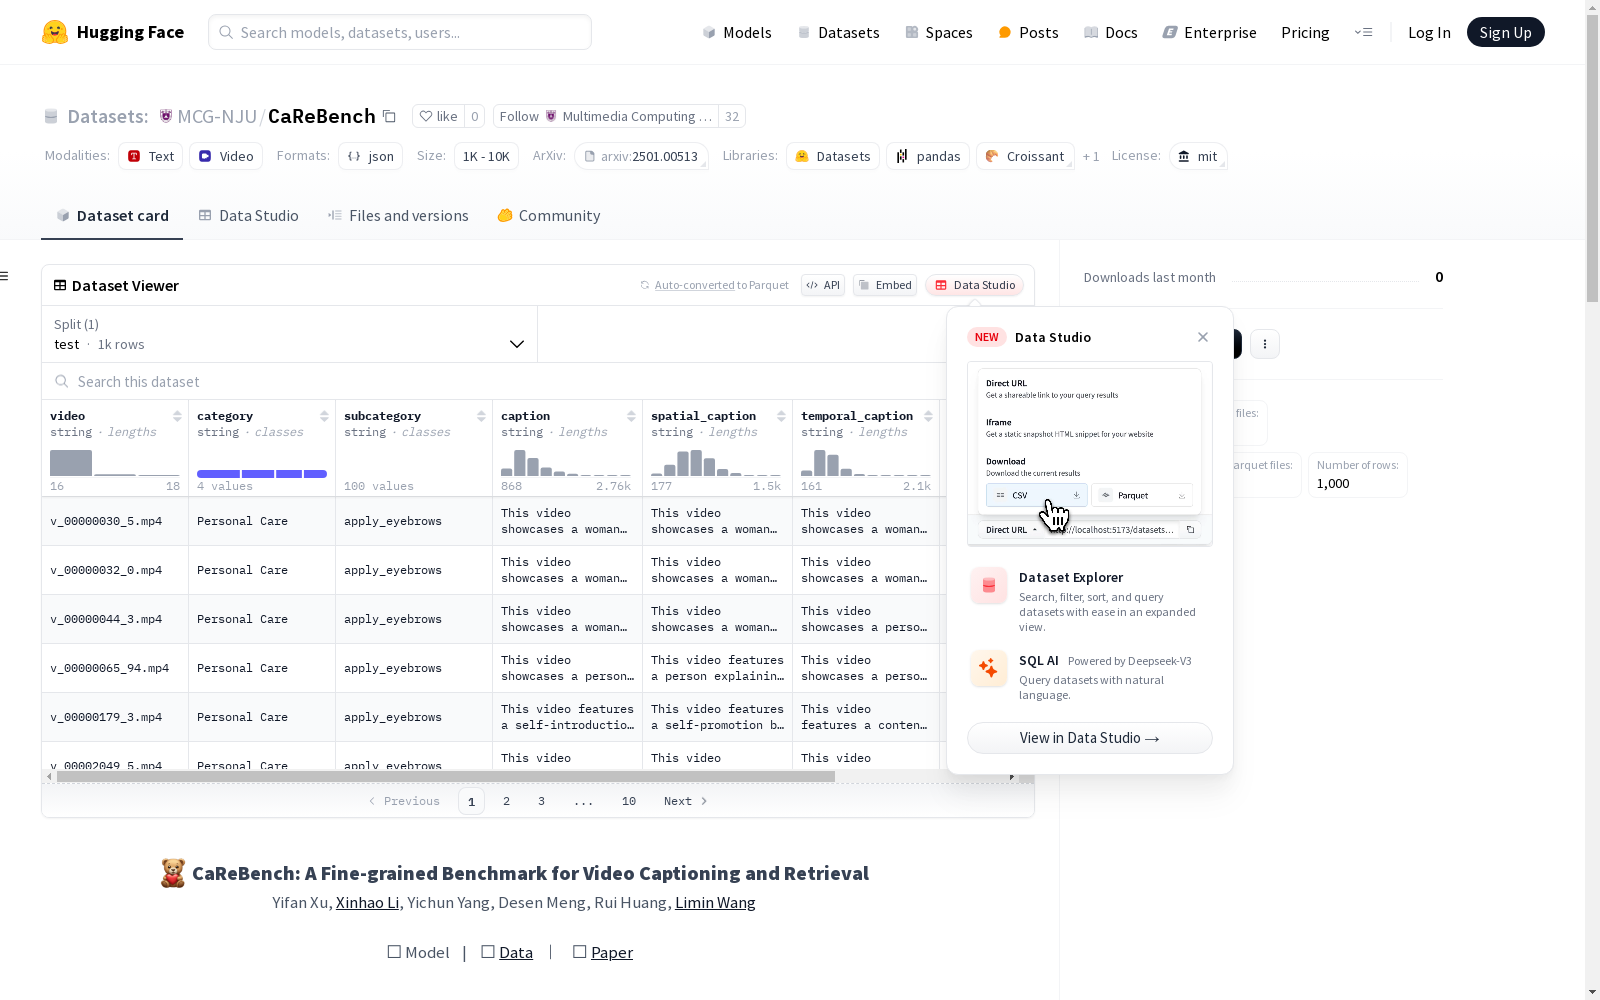Open the Embed button in Dataset Viewer
This screenshot has width=1600, height=1000.
click(885, 285)
